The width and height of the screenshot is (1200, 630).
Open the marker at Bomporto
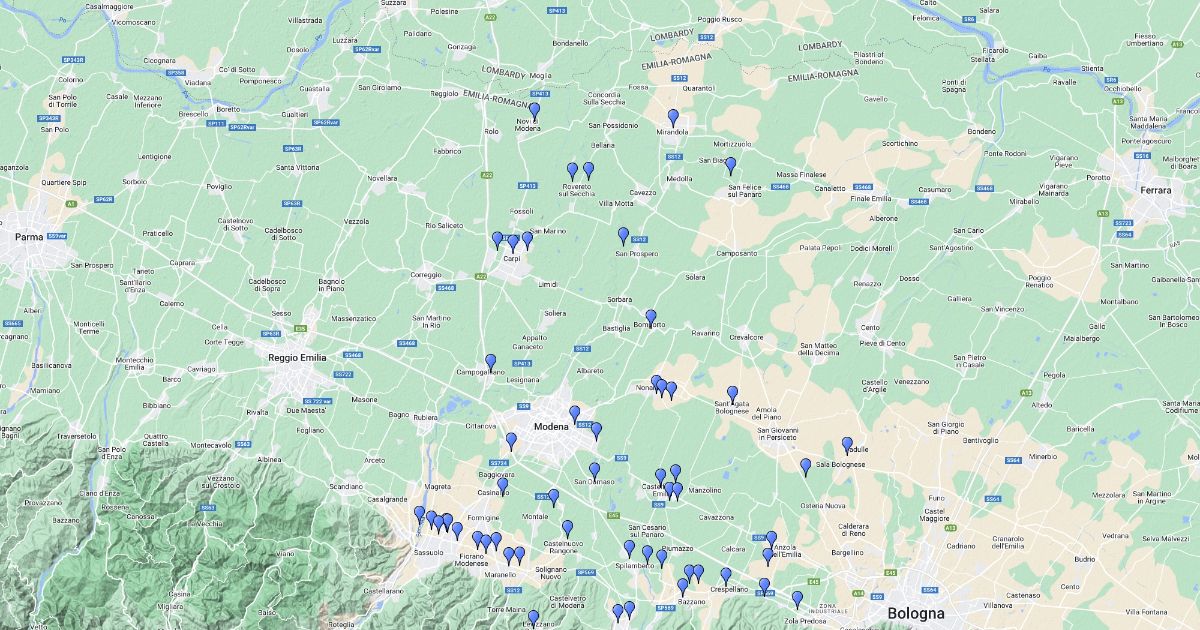(x=650, y=318)
